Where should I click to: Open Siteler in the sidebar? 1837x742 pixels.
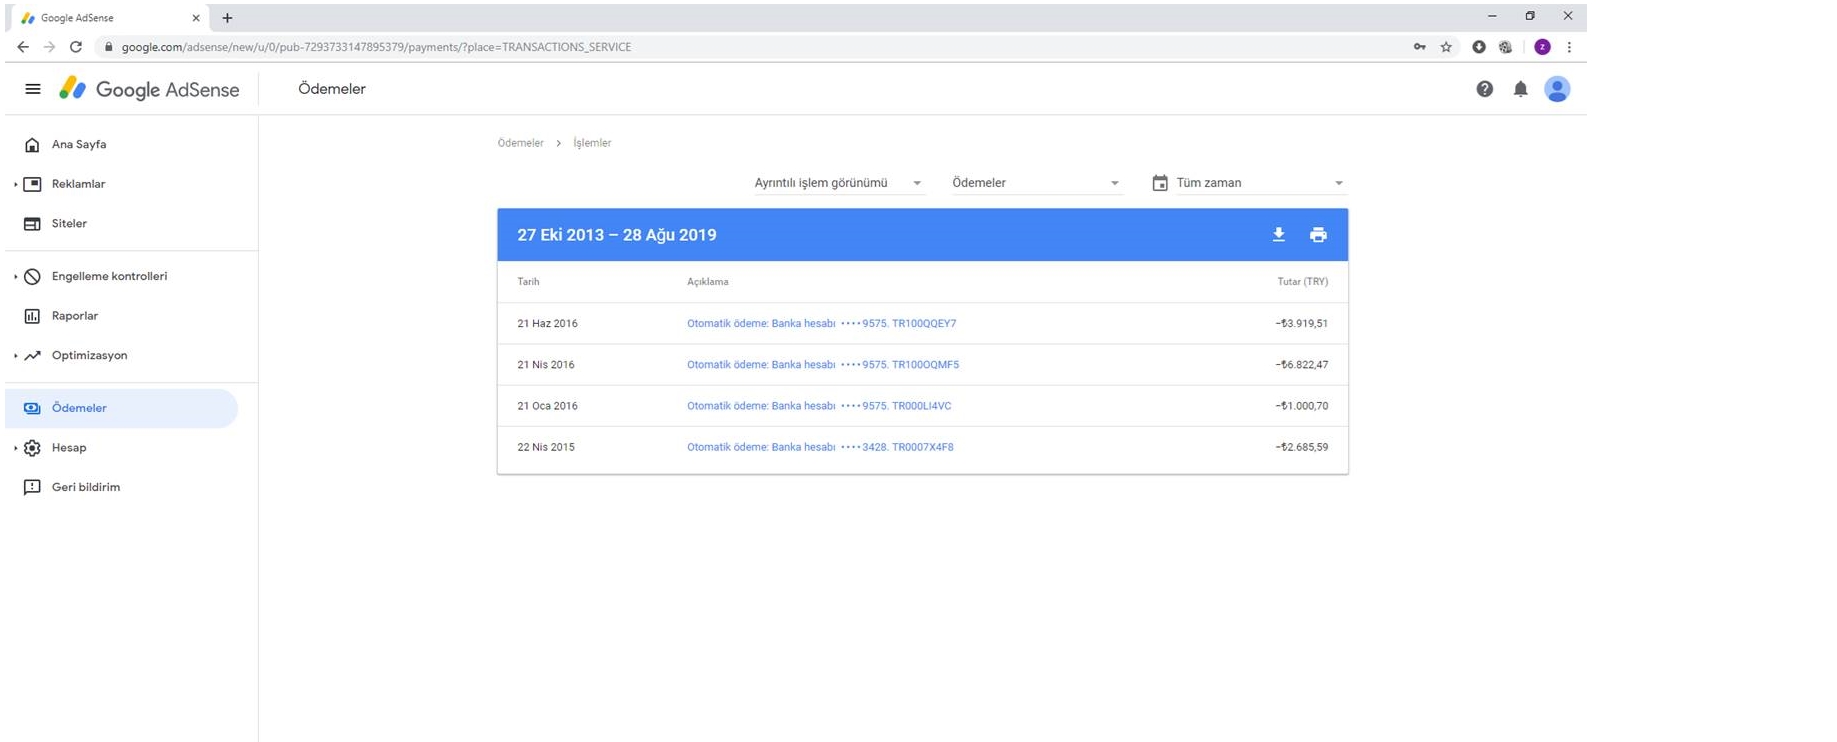[69, 224]
